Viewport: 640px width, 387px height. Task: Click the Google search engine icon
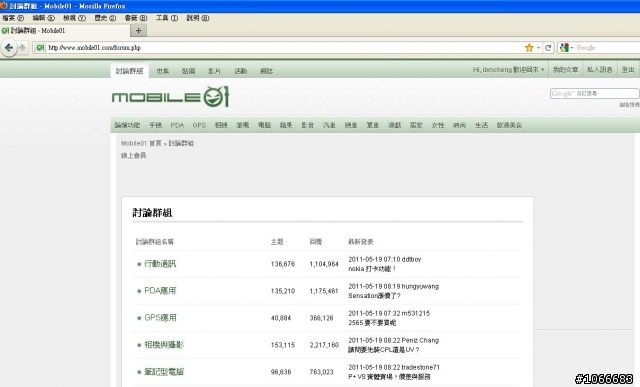coord(564,48)
